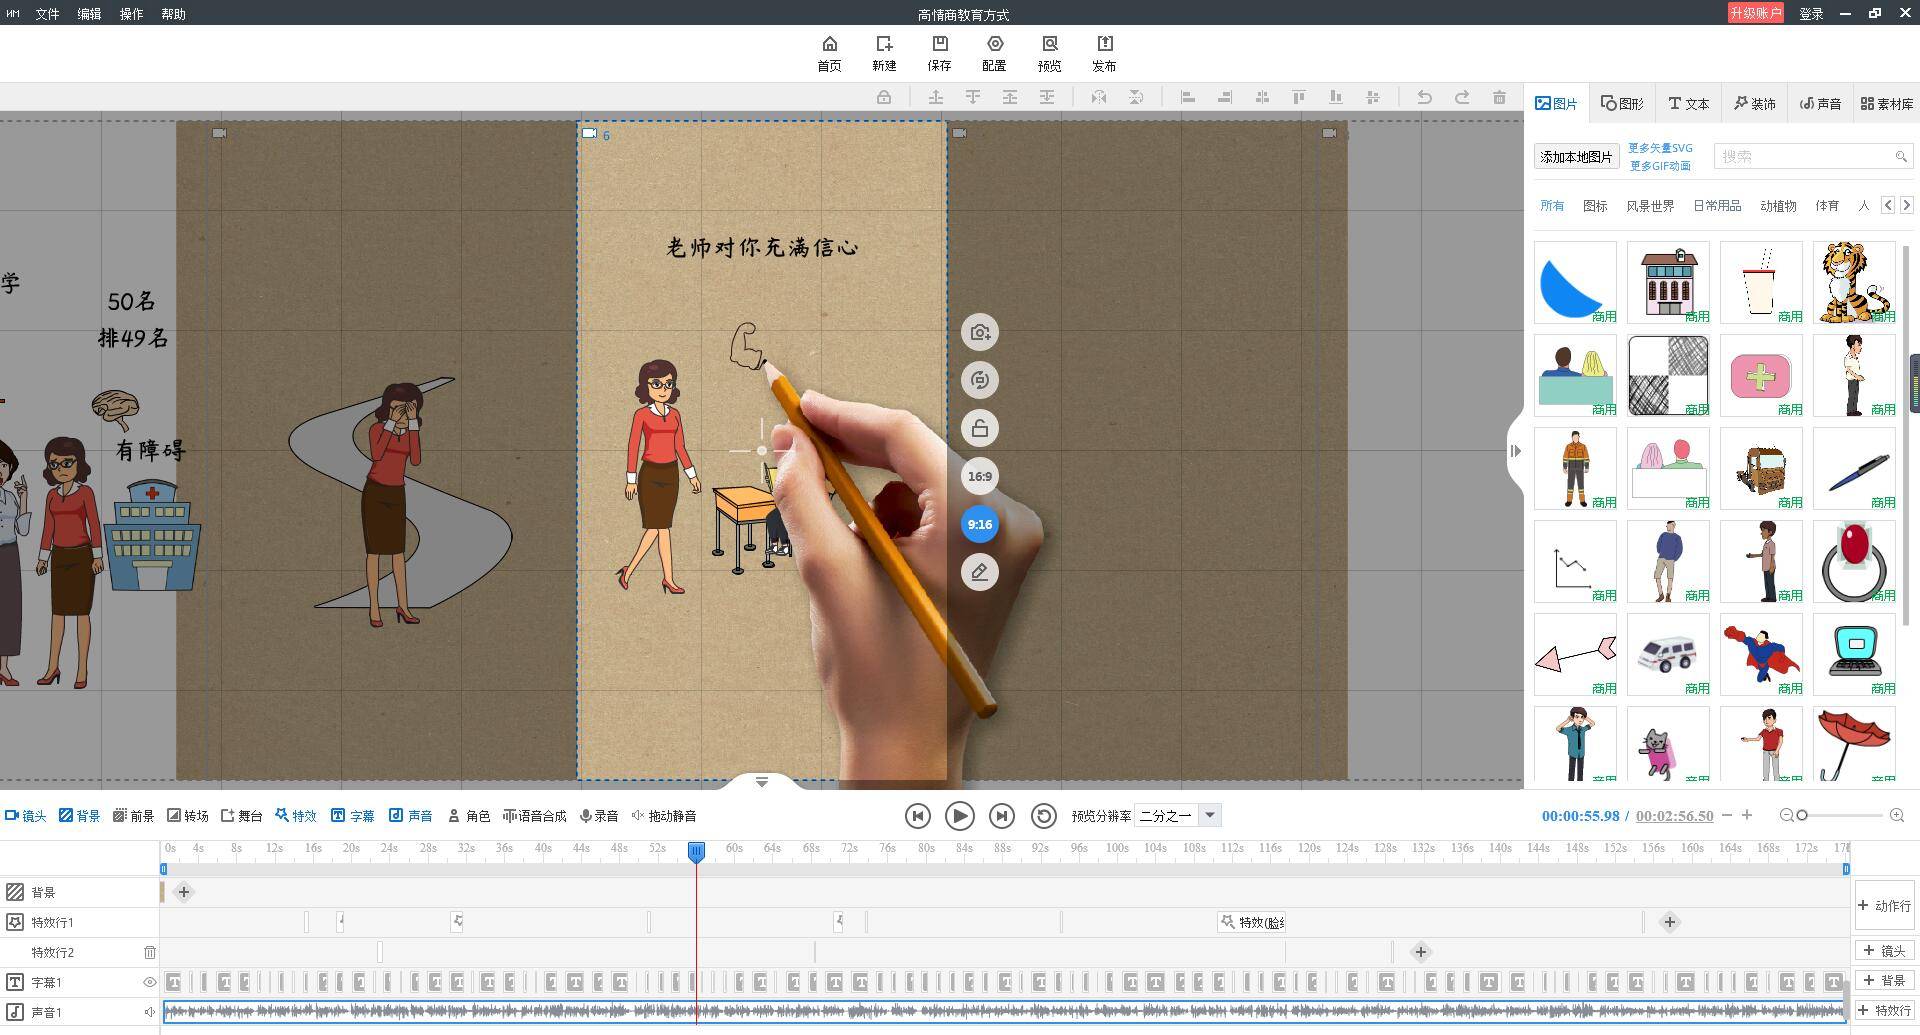Click the trash delete icon in toolbar

click(1499, 97)
